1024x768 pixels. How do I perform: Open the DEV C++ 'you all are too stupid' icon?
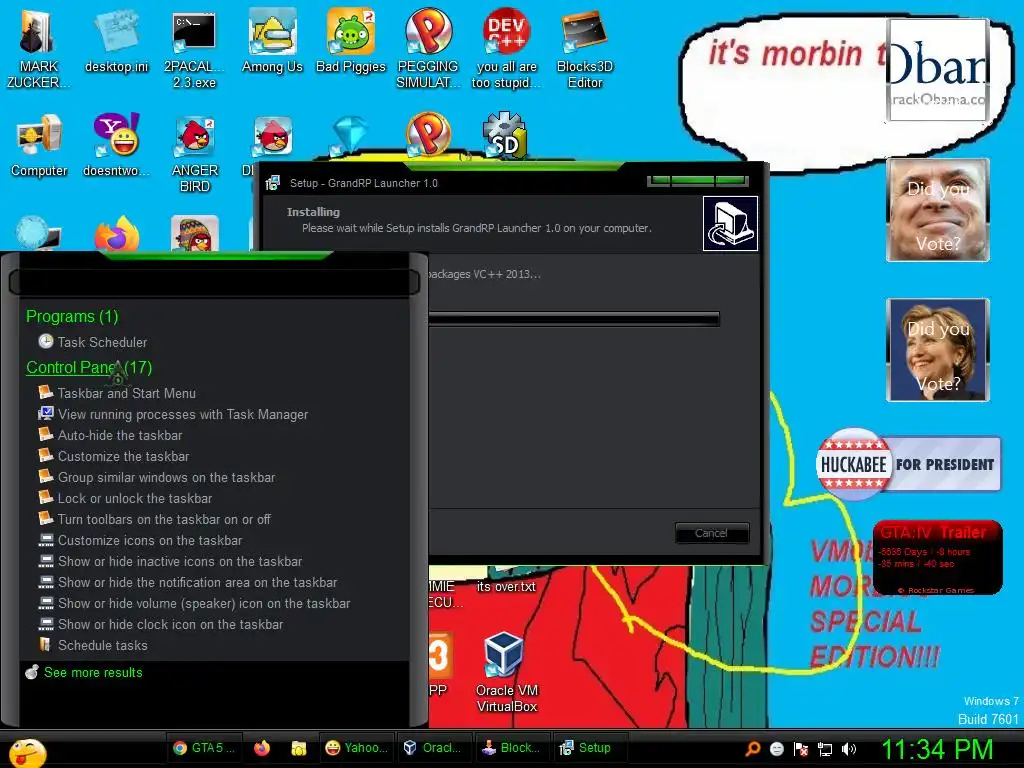click(506, 49)
